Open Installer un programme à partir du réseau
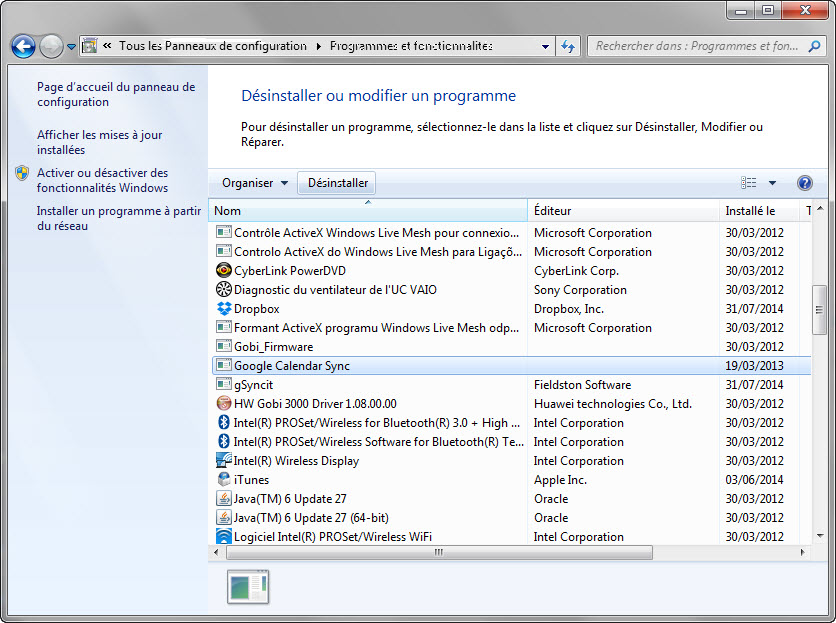836x623 pixels. (119, 218)
